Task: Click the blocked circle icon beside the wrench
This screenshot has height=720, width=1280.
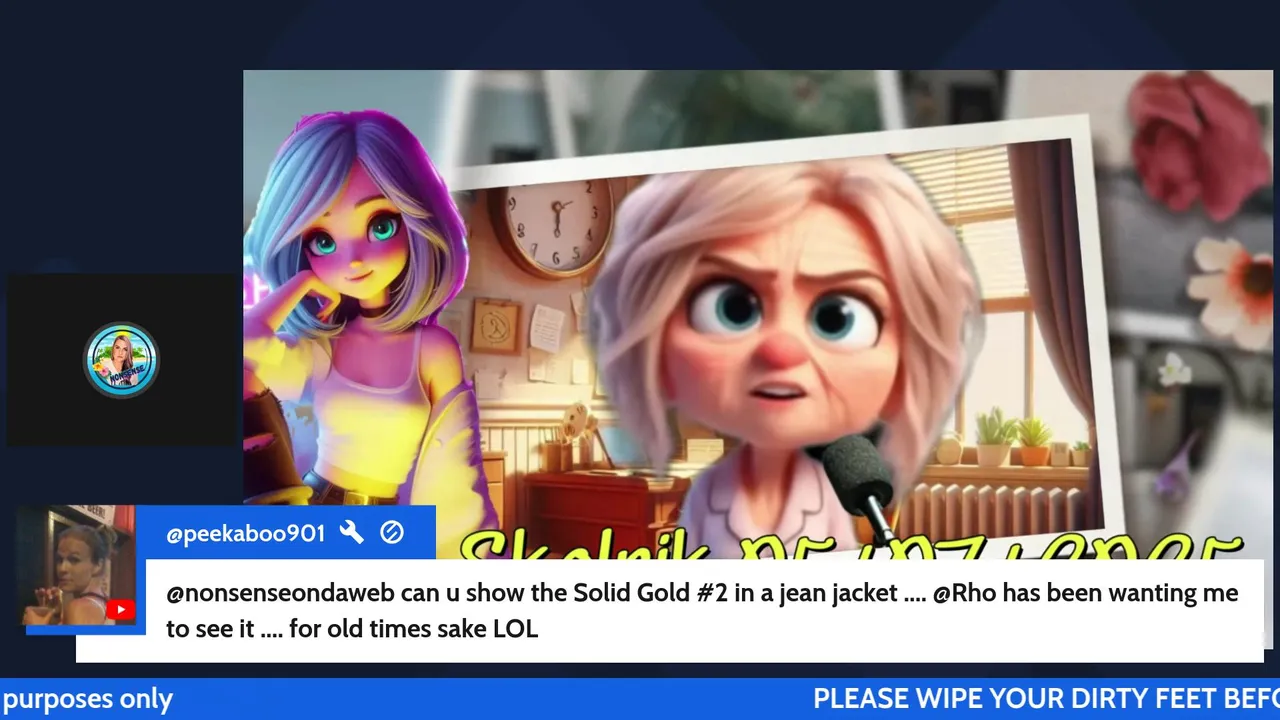Action: (x=392, y=533)
